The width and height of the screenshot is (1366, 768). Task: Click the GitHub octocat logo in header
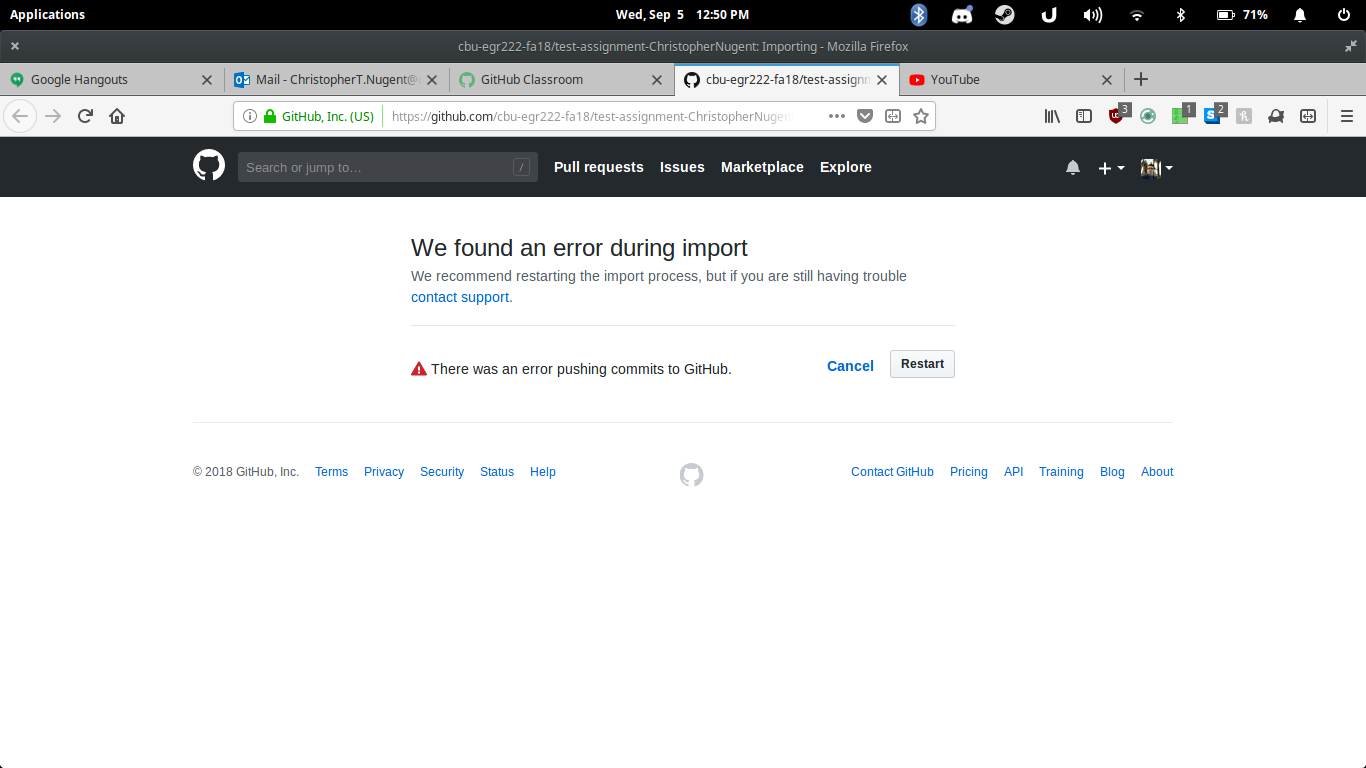pyautogui.click(x=209, y=165)
